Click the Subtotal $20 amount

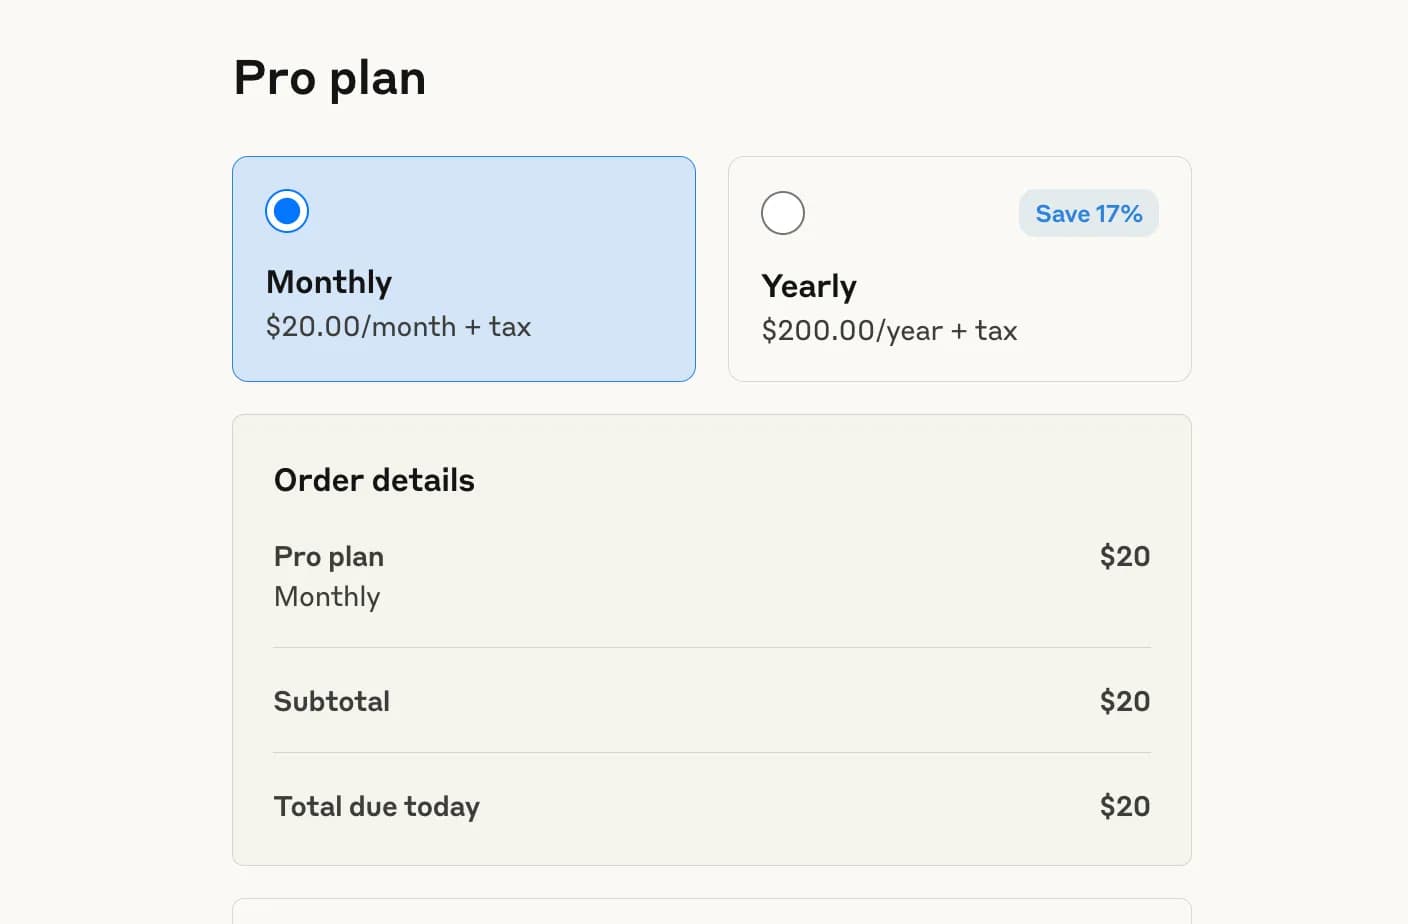1124,701
